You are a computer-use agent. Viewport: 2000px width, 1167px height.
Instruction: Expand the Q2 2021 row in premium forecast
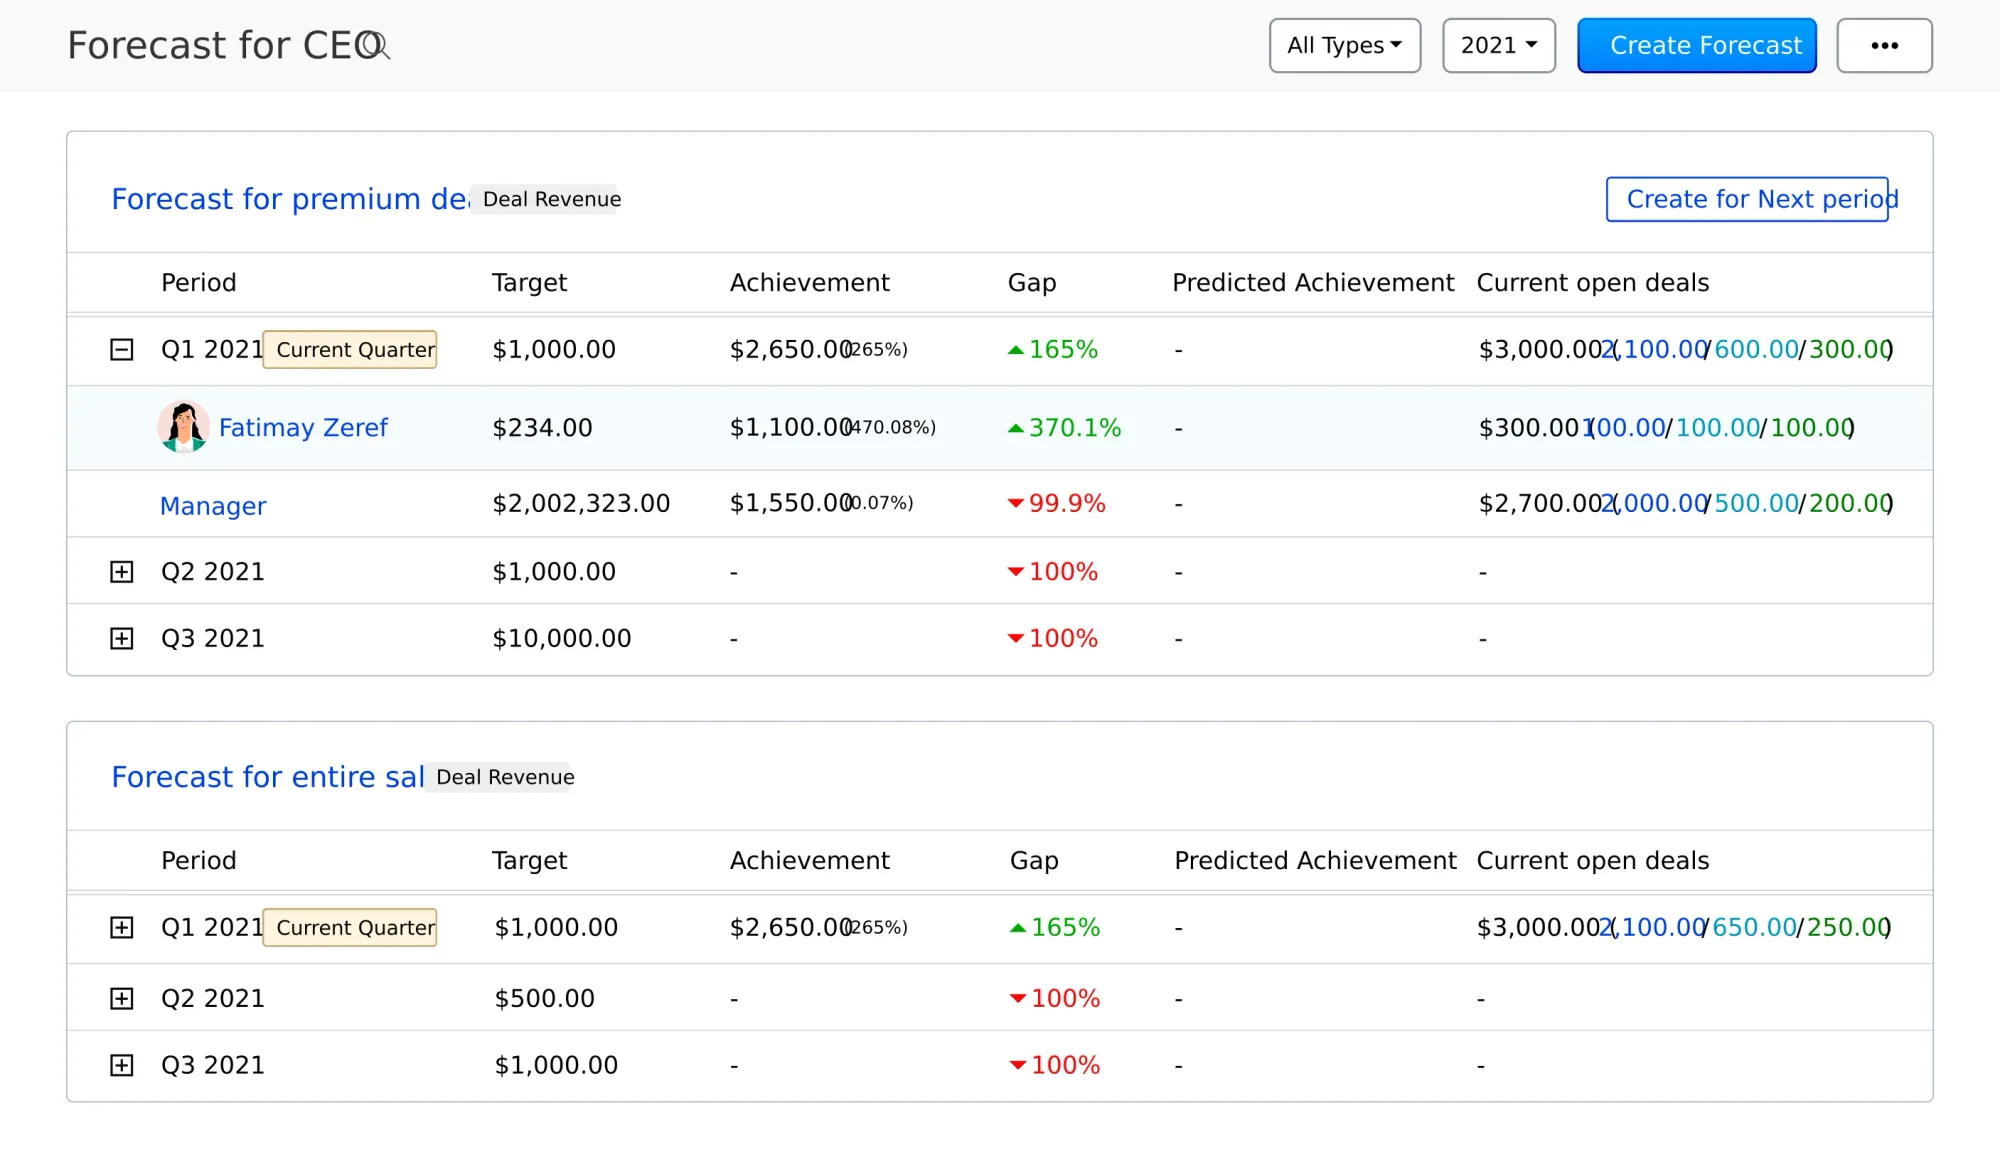pyautogui.click(x=122, y=571)
